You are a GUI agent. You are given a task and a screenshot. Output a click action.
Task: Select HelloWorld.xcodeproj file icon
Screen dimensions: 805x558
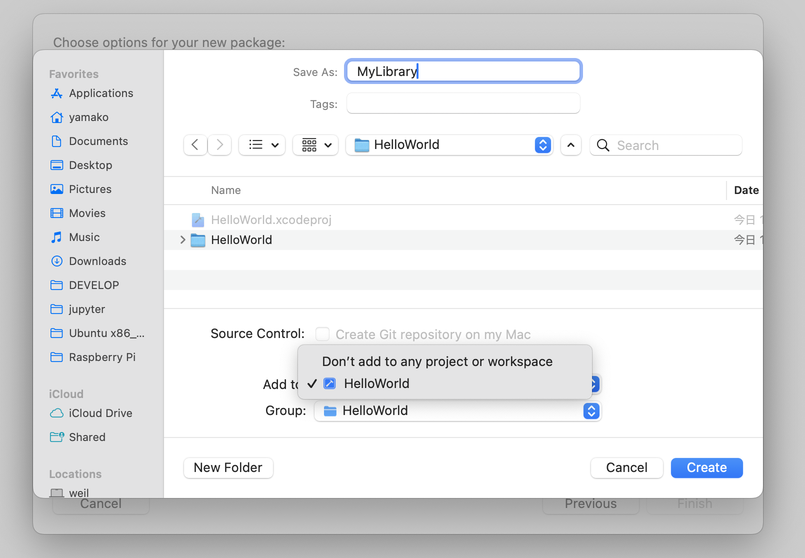coord(198,220)
